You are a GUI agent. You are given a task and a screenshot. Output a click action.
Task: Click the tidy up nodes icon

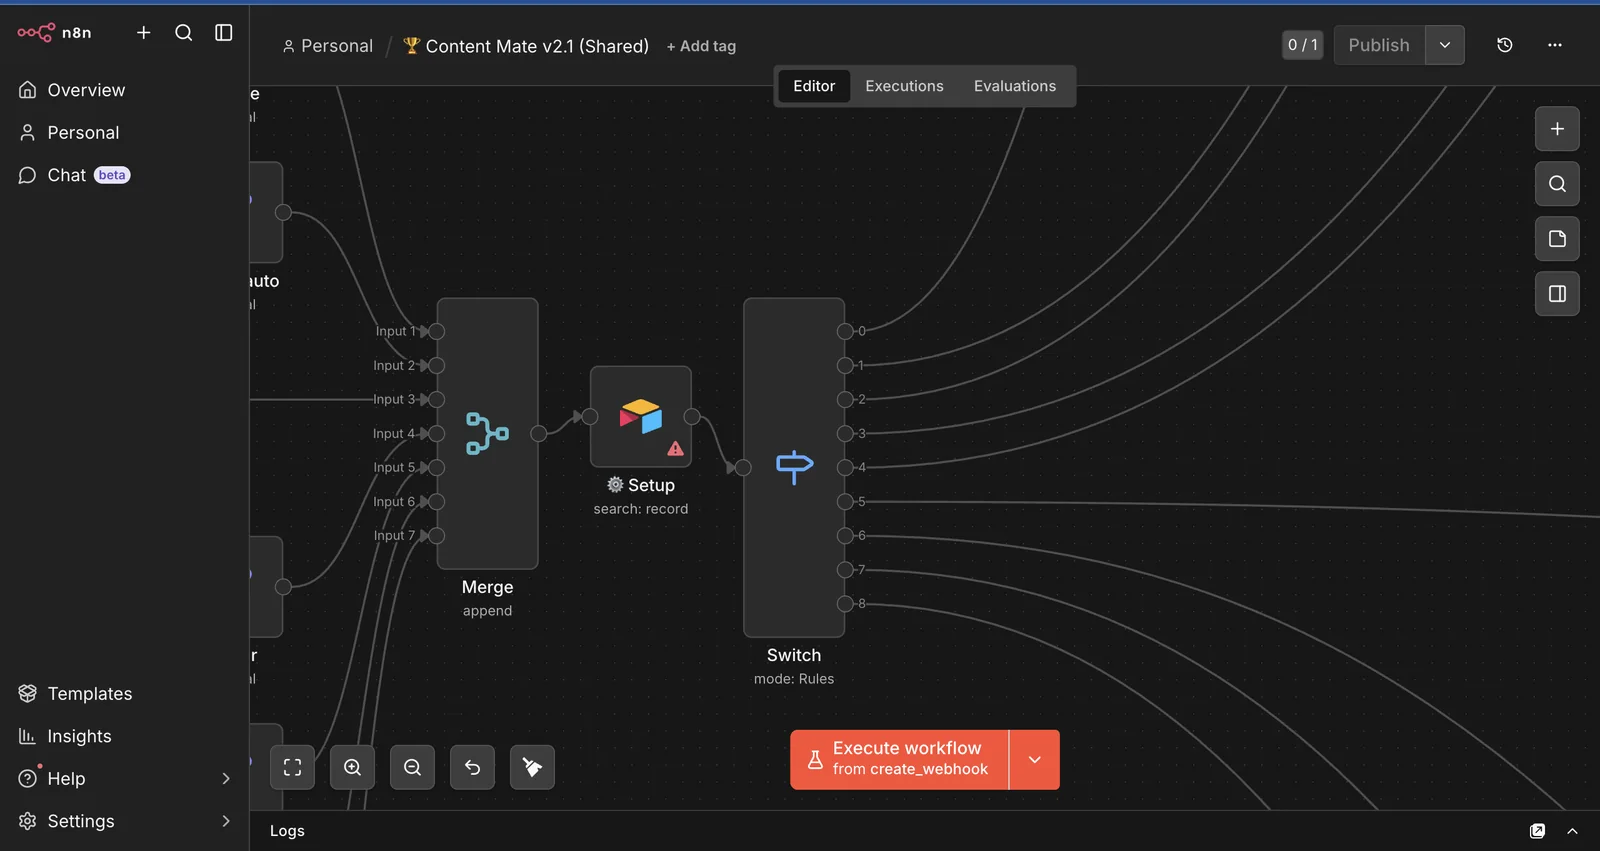(532, 767)
